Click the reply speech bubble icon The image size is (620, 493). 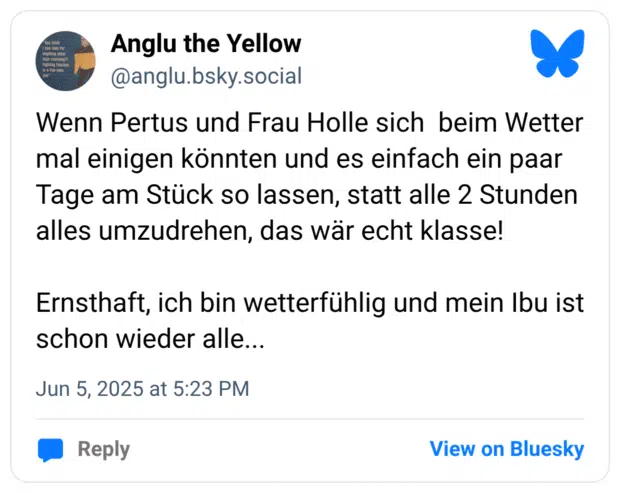coord(50,449)
